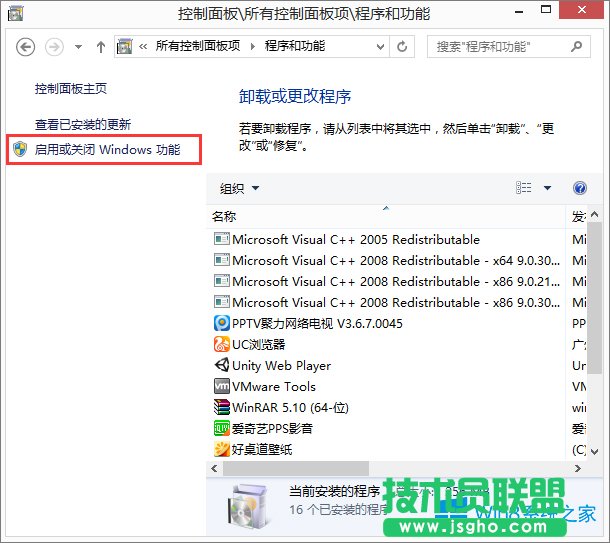Show hidden breadcrumb path with « chevron
The width and height of the screenshot is (610, 543).
[143, 47]
